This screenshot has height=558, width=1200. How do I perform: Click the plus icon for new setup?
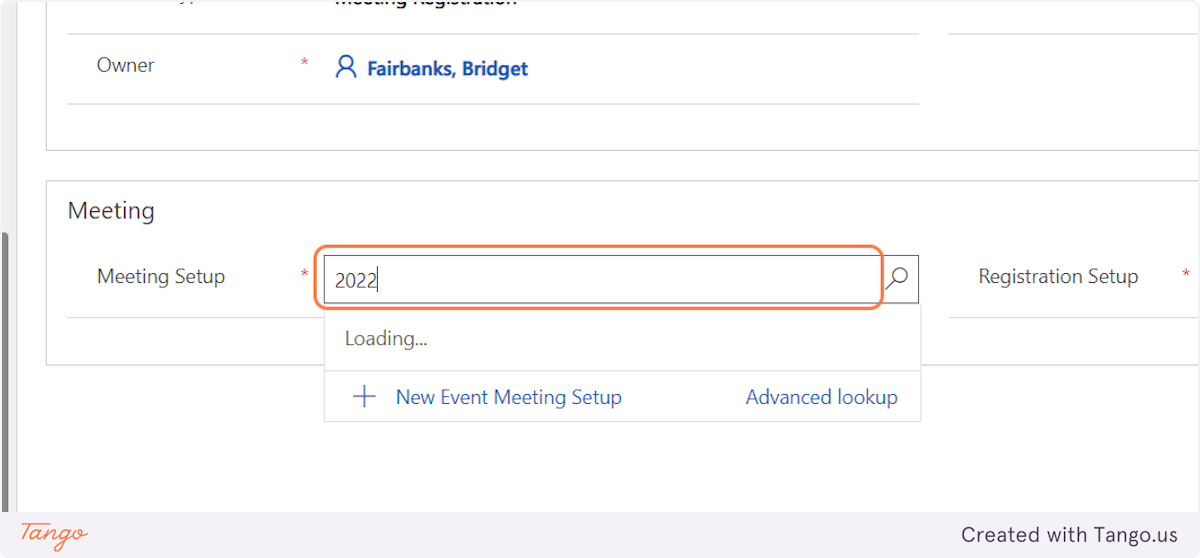click(365, 397)
